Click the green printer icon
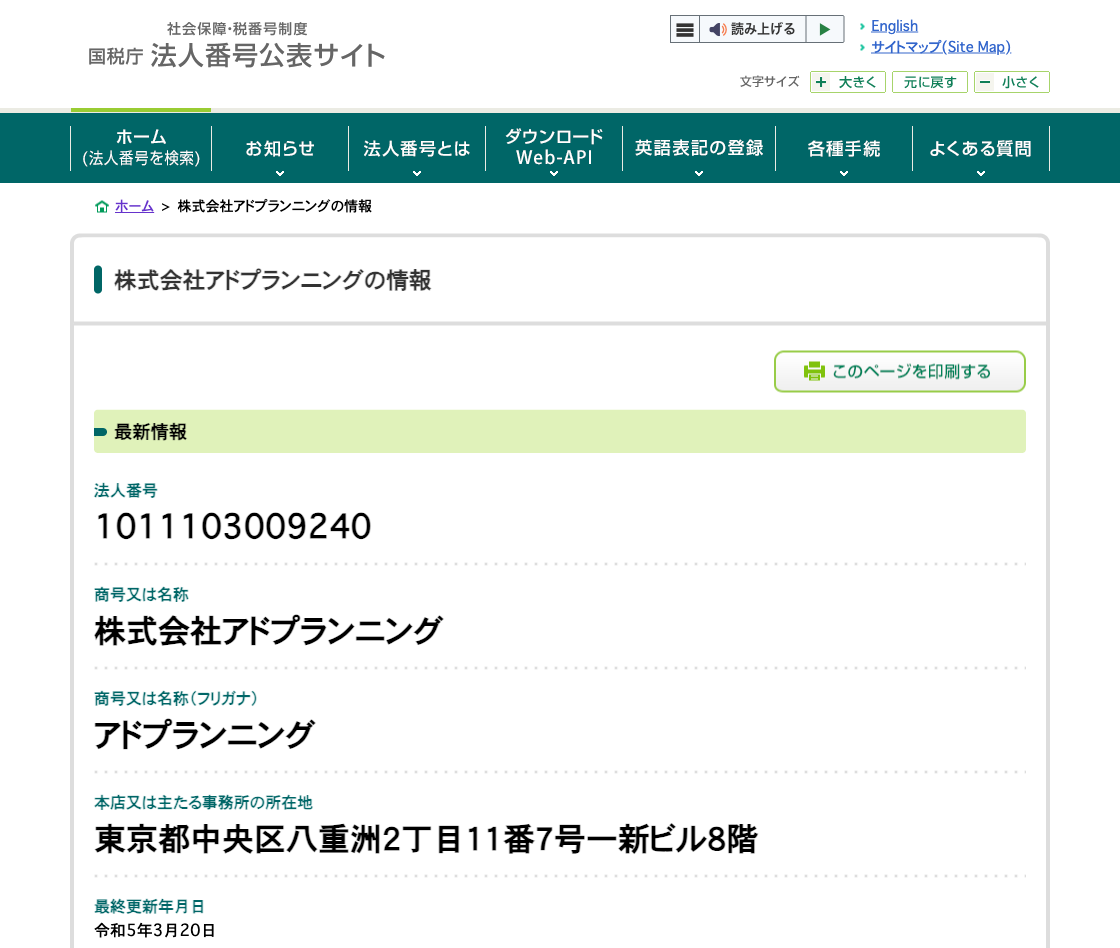The height and width of the screenshot is (948, 1120). 814,371
